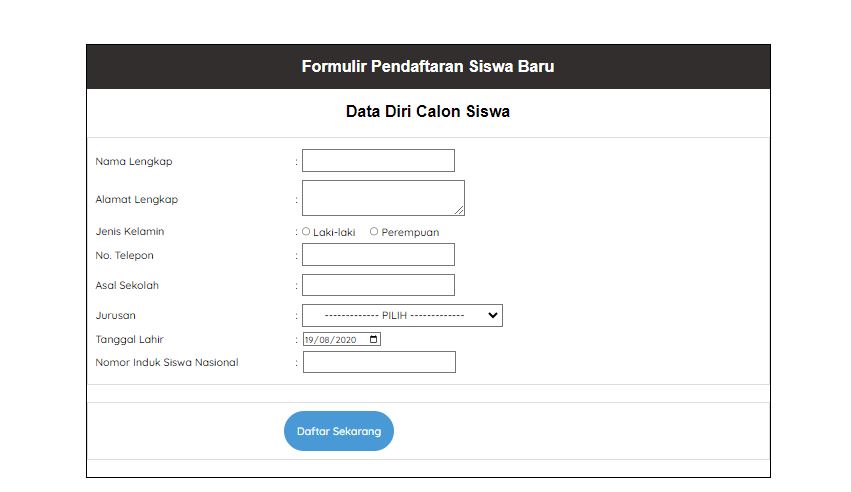Choose the Perempuan radio option
The width and height of the screenshot is (851, 492).
374,231
